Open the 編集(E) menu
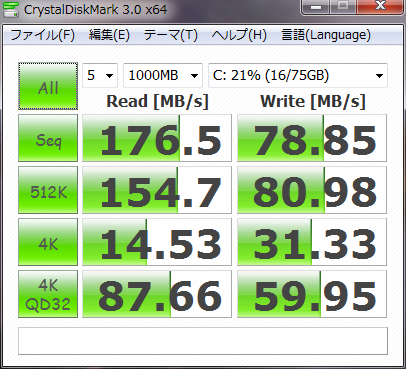Screen dimensions: 406x369 (109, 35)
